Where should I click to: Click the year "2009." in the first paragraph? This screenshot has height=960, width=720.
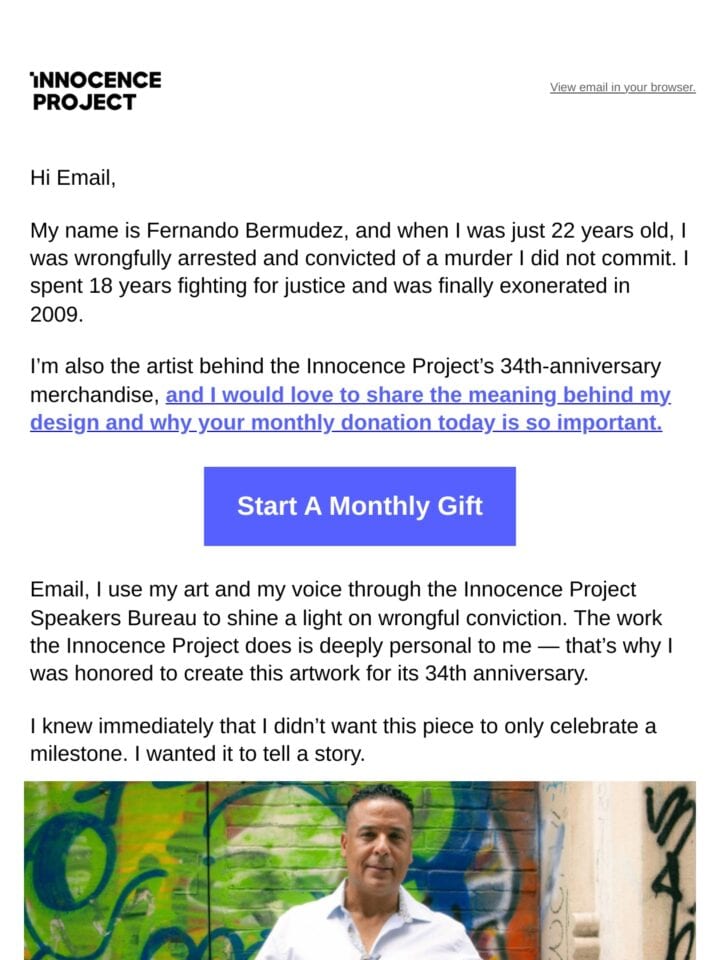(x=56, y=315)
